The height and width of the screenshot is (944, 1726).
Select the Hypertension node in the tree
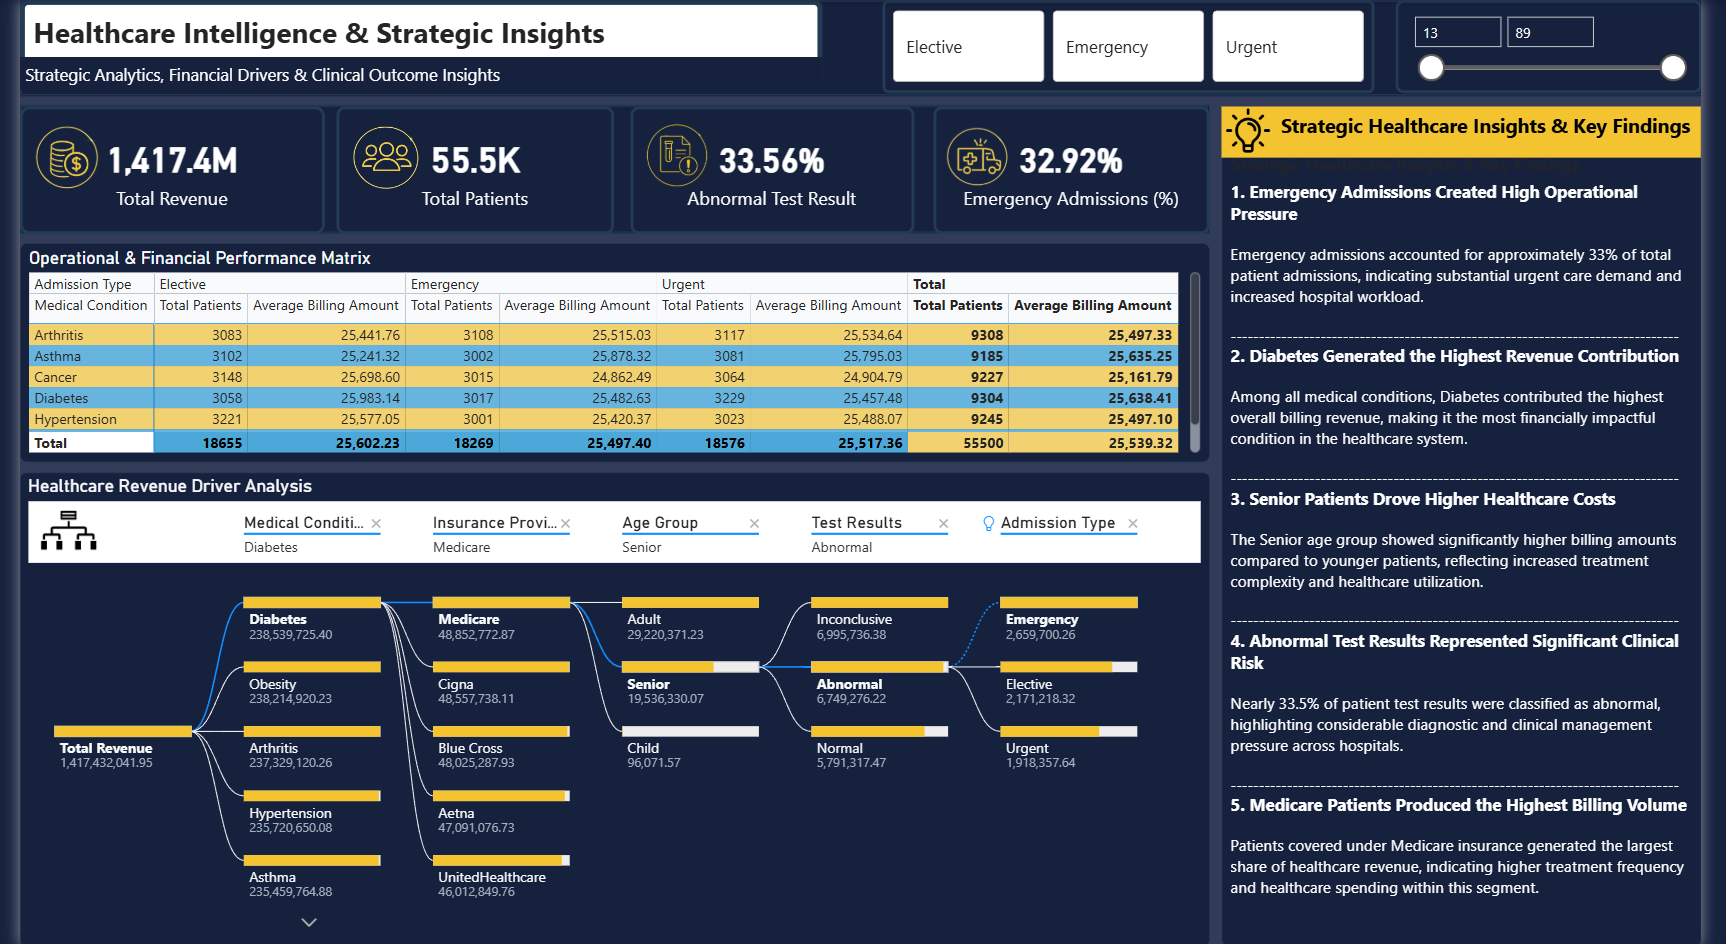pos(312,813)
